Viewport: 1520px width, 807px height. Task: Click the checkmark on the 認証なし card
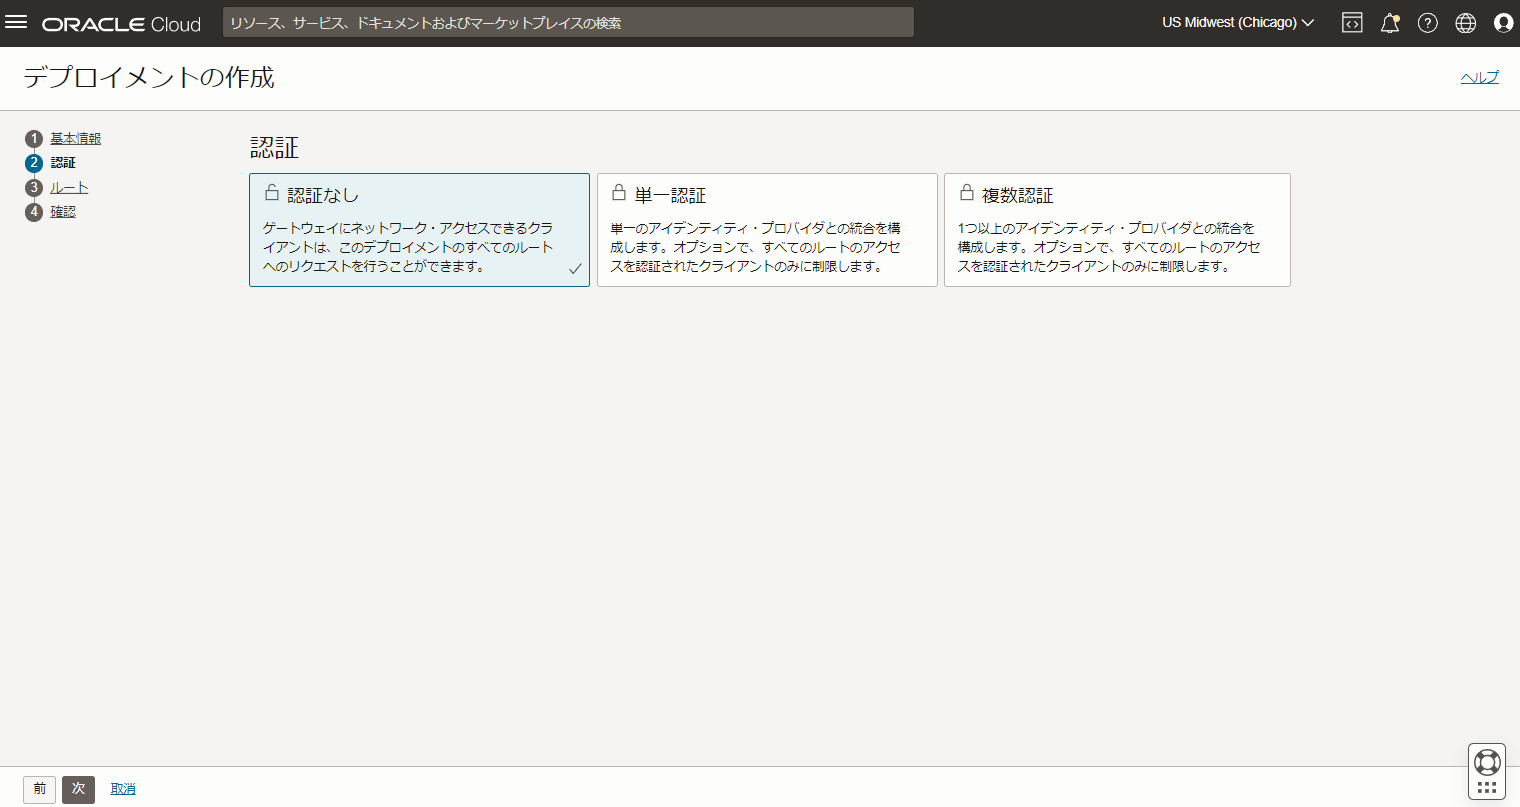coord(575,269)
